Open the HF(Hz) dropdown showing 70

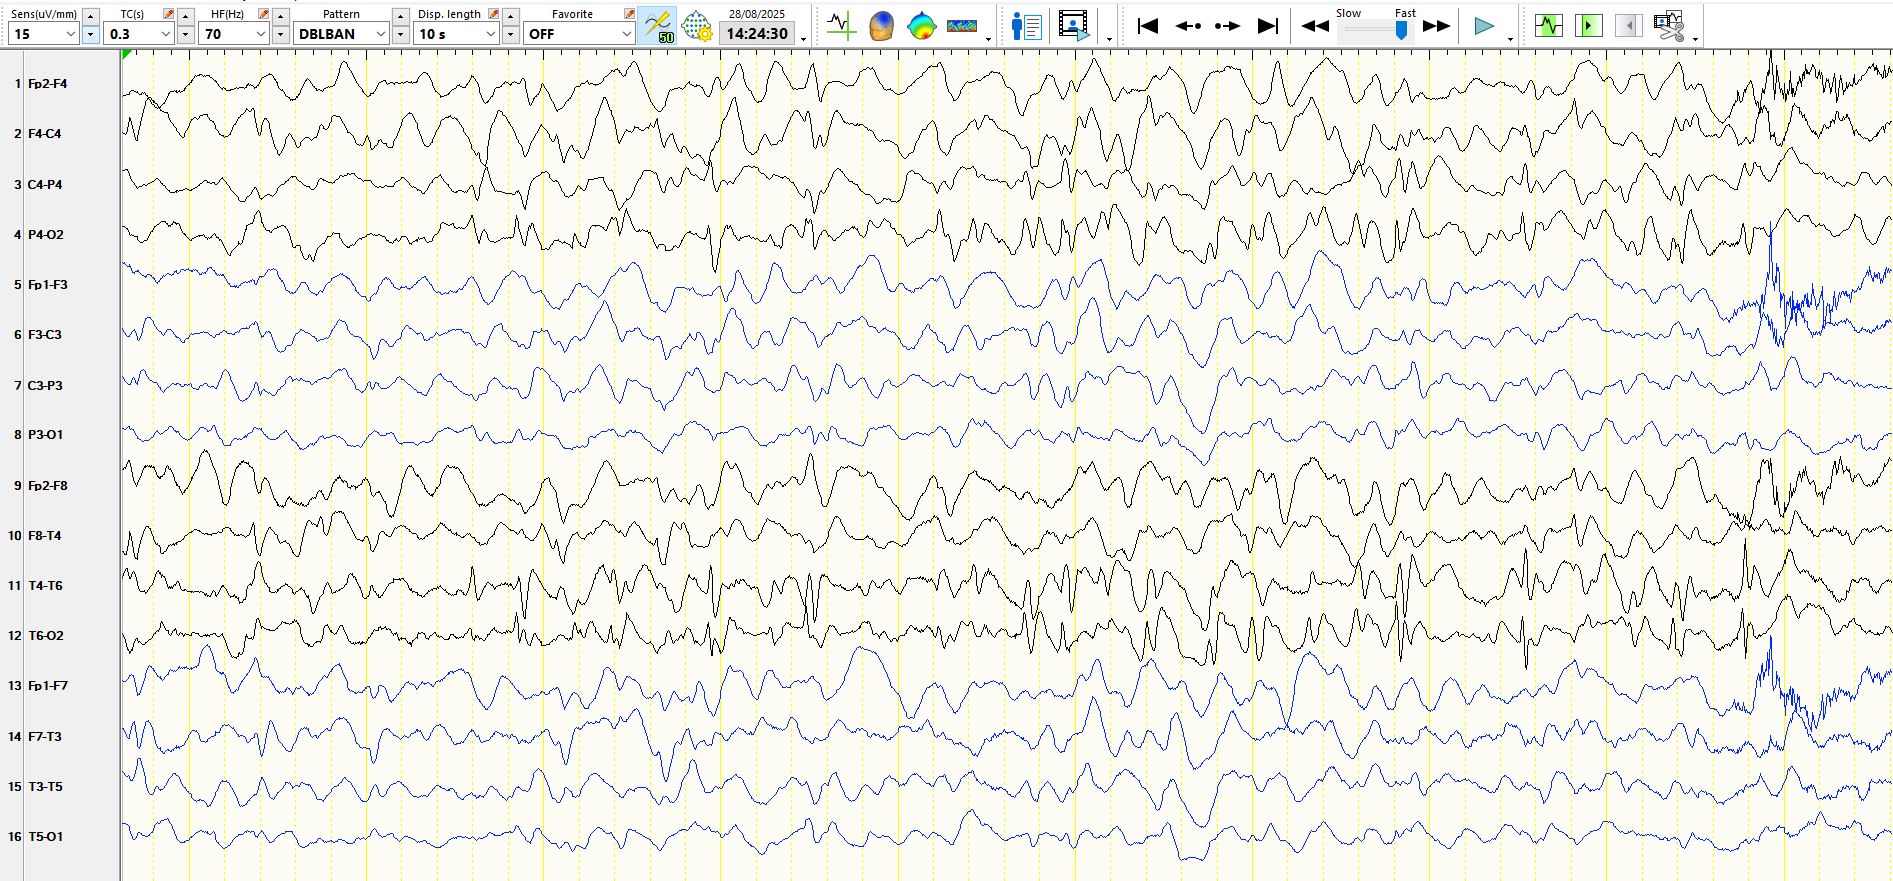click(x=234, y=34)
